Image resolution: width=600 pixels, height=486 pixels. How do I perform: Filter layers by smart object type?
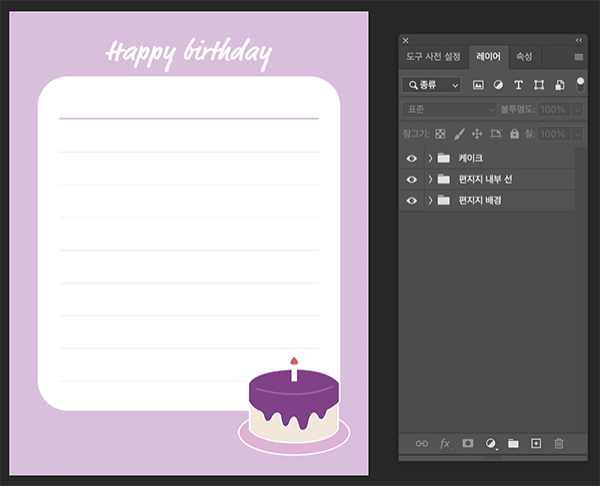559,85
